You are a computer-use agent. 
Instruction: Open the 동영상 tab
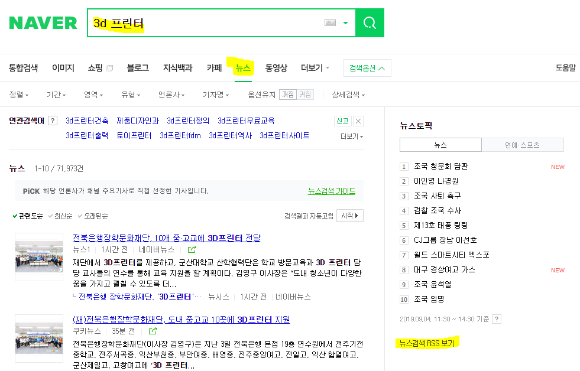276,68
